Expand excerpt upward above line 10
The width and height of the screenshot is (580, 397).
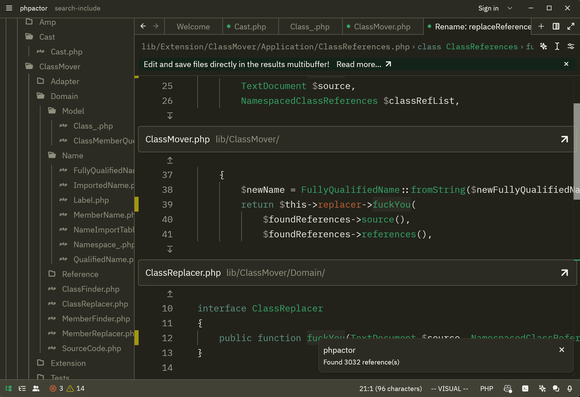coord(169,294)
